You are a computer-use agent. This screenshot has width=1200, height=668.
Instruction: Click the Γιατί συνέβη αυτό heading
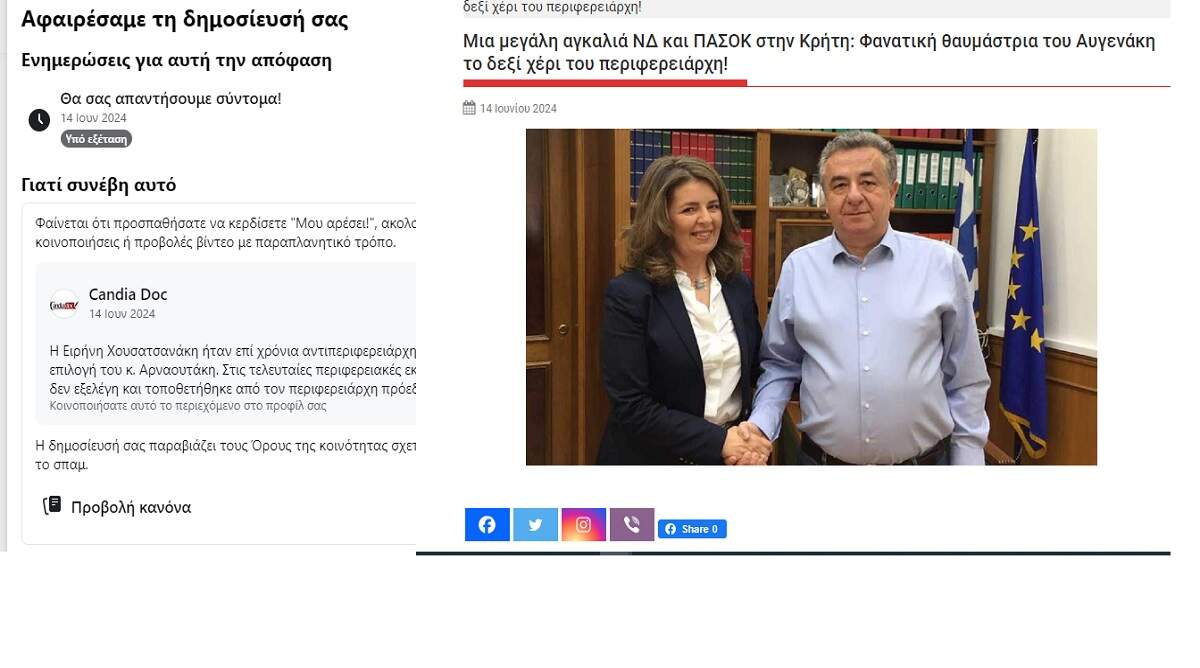99,185
